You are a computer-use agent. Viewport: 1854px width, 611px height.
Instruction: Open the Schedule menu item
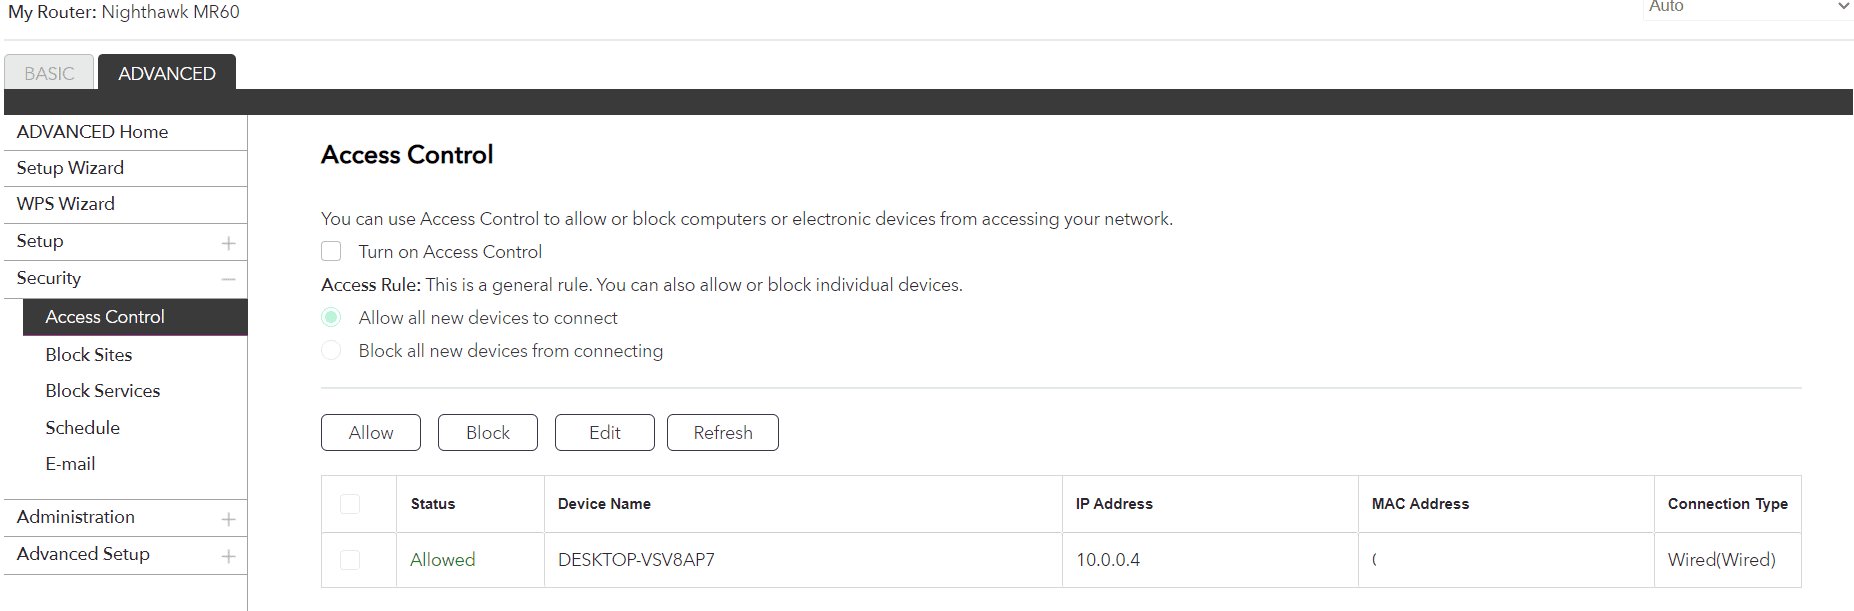pyautogui.click(x=83, y=428)
